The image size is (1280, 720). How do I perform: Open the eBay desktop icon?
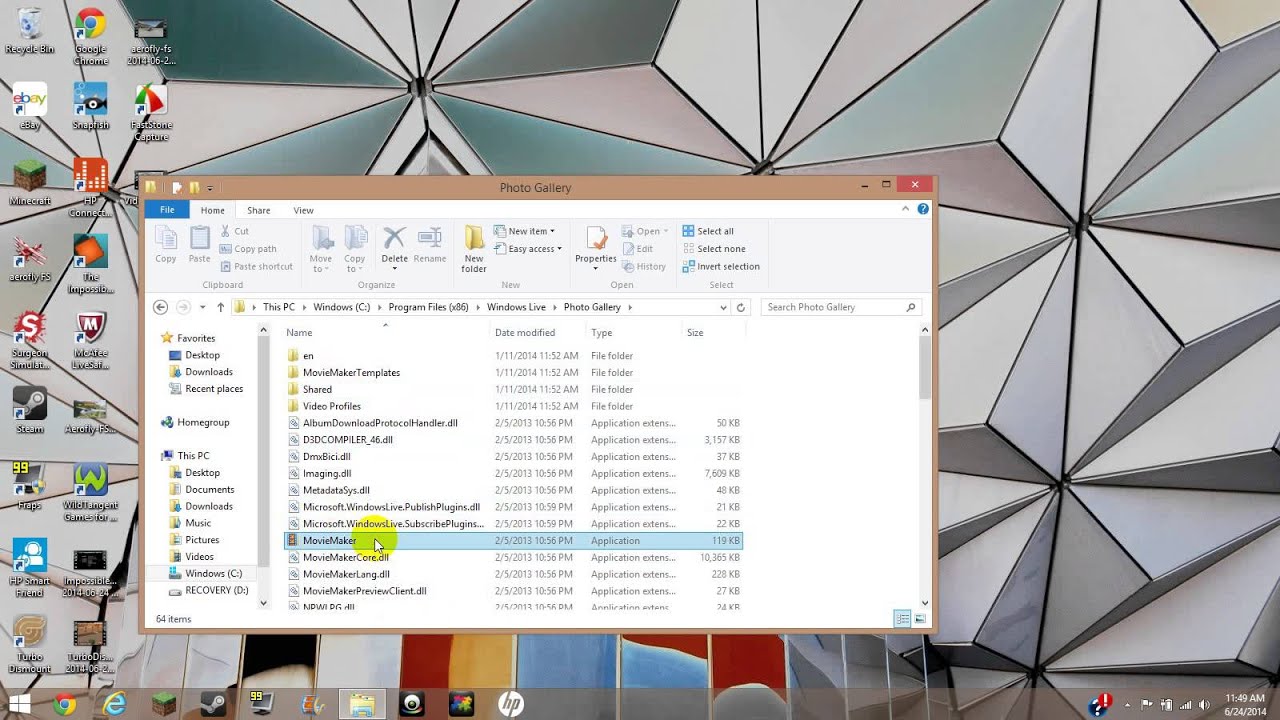pyautogui.click(x=30, y=107)
